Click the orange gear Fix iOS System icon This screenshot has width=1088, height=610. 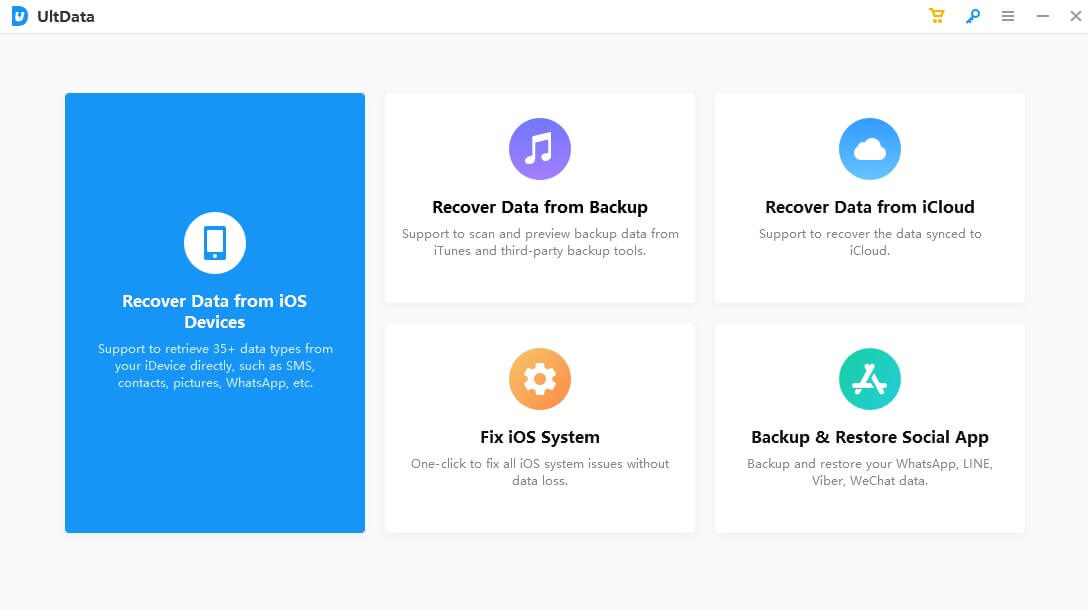click(539, 378)
